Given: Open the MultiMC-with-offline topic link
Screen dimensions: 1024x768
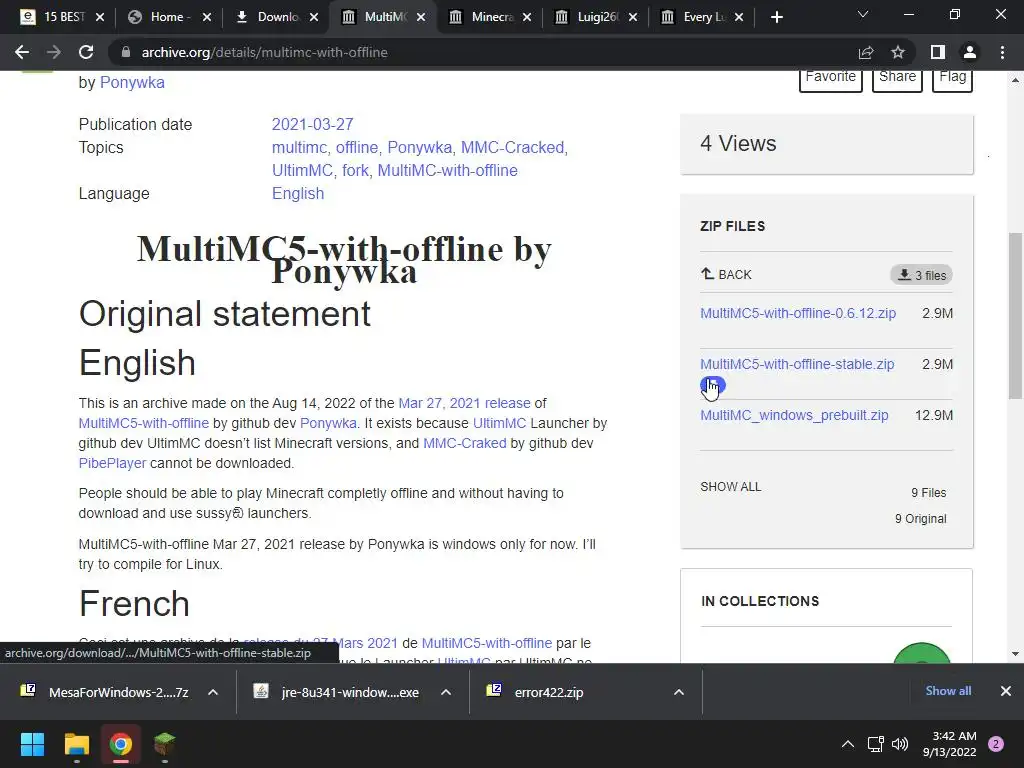Looking at the screenshot, I should (447, 170).
